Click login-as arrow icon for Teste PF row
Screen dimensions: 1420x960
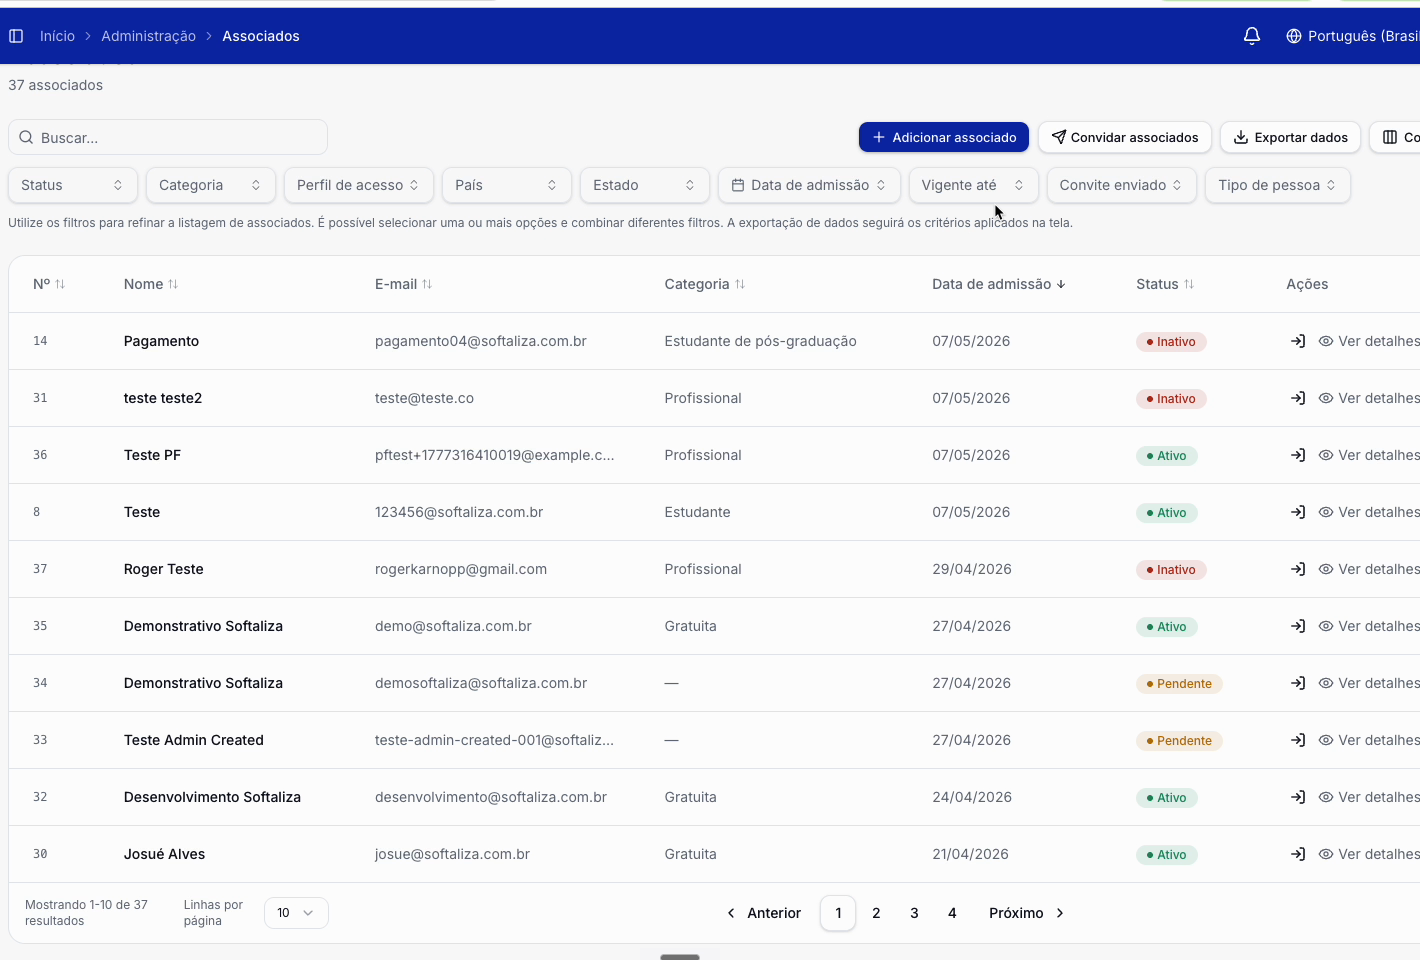[x=1298, y=455]
